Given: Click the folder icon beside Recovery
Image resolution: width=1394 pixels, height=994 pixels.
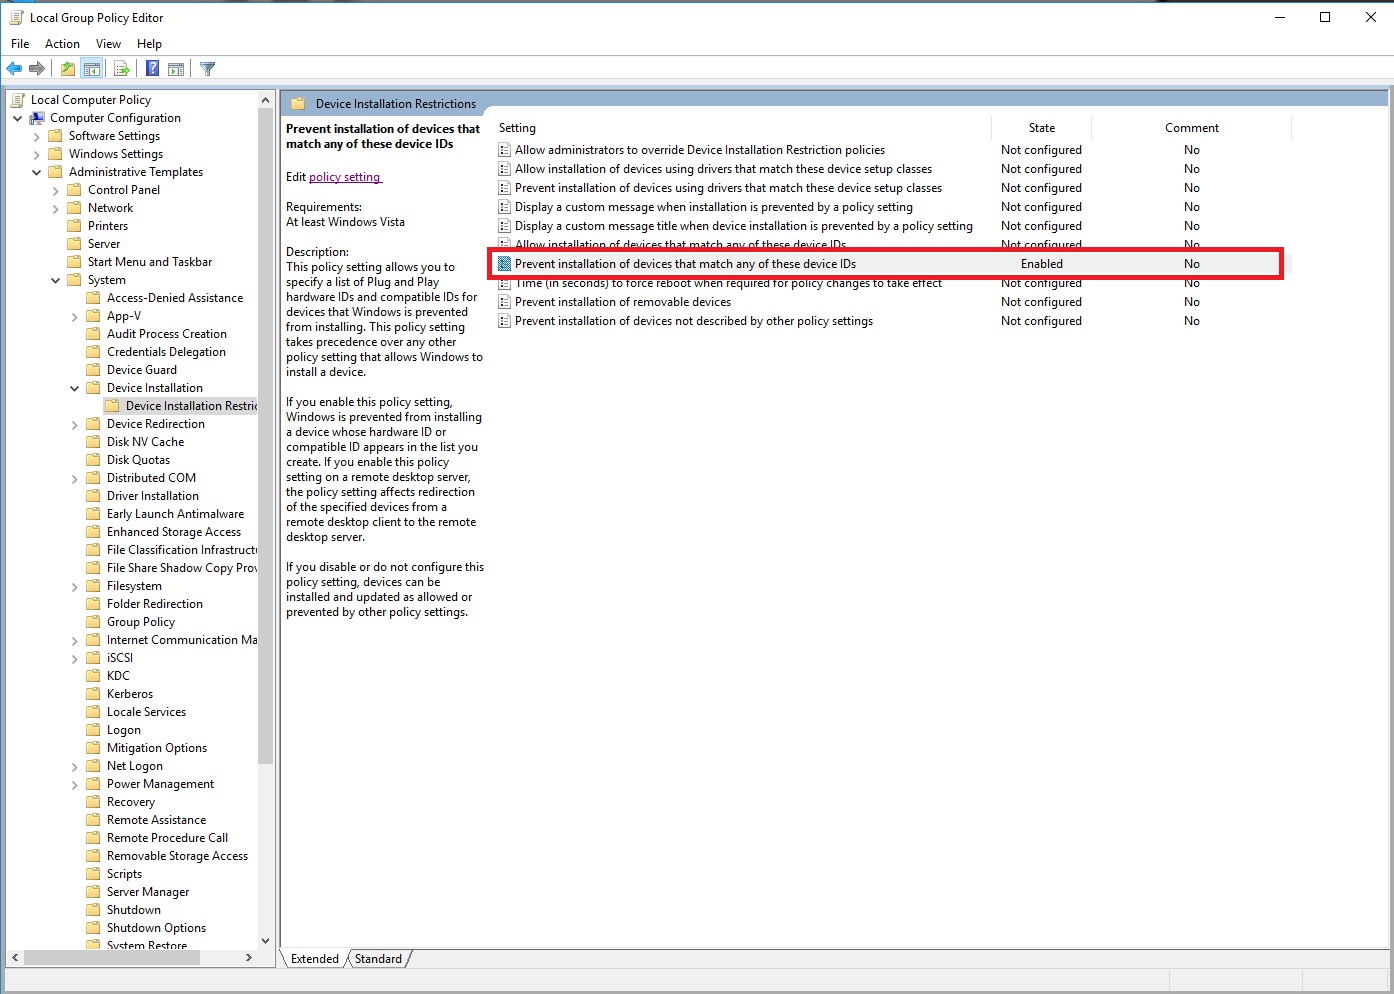Looking at the screenshot, I should pyautogui.click(x=93, y=802).
